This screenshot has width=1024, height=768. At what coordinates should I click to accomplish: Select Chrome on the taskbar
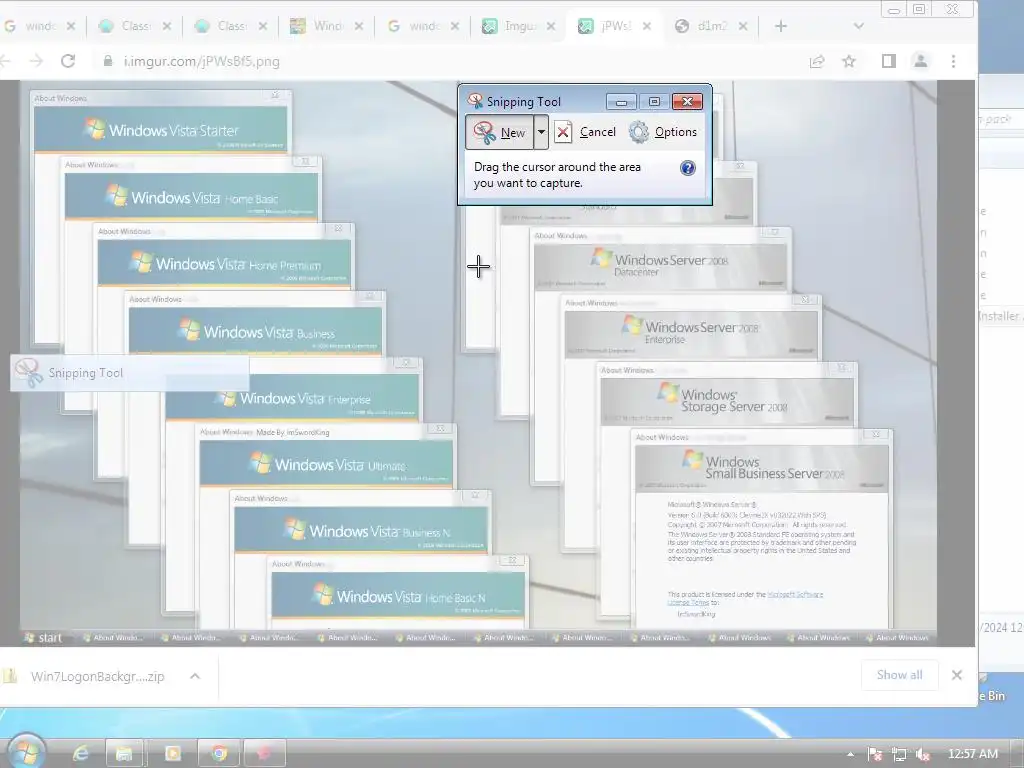pyautogui.click(x=219, y=754)
